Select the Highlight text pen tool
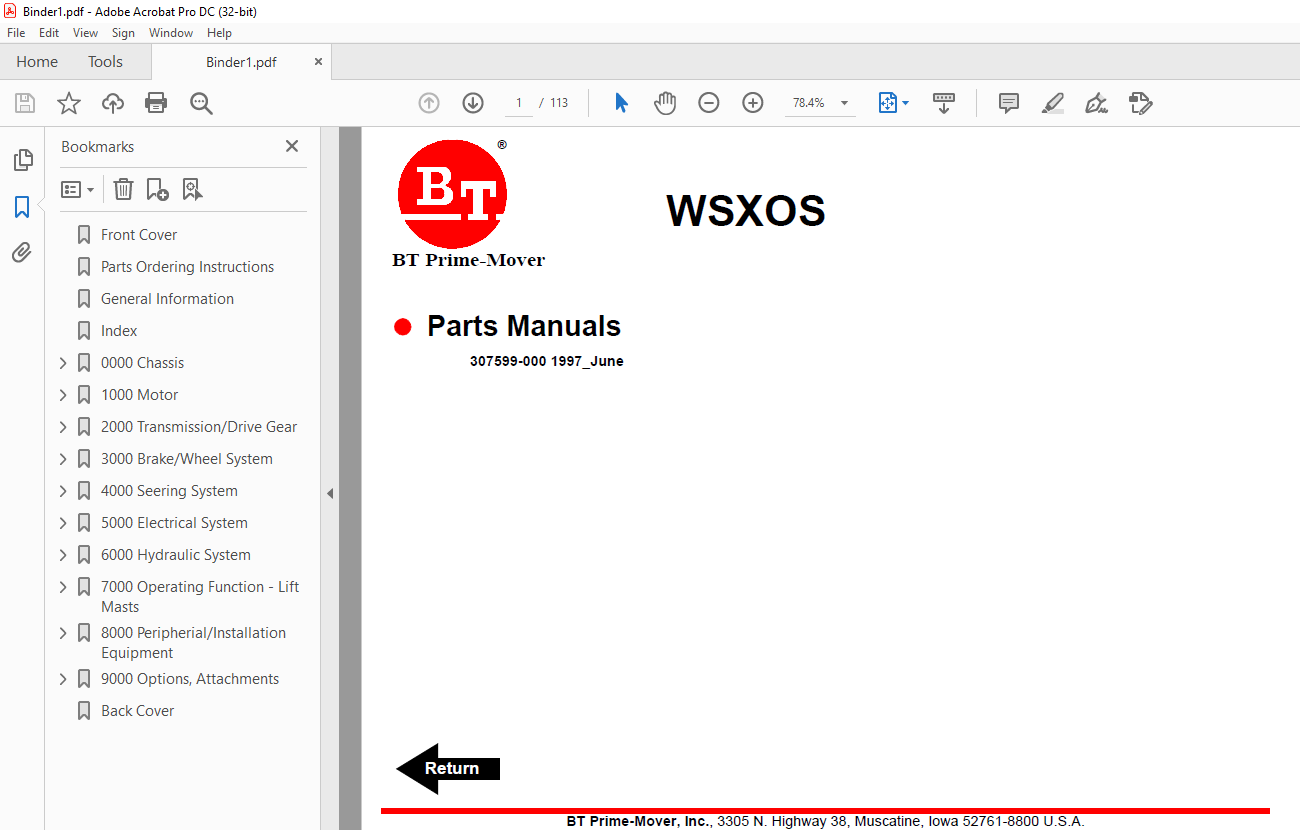 pos(1053,103)
